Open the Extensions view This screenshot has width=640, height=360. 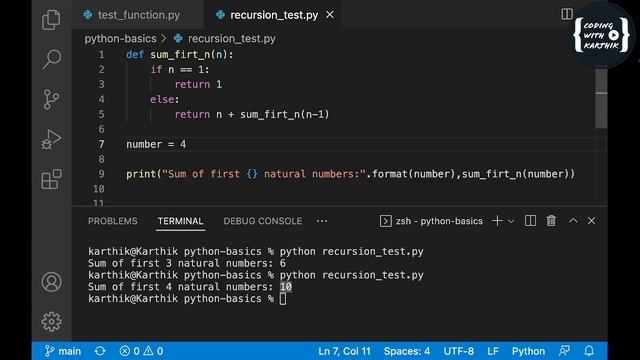point(51,179)
